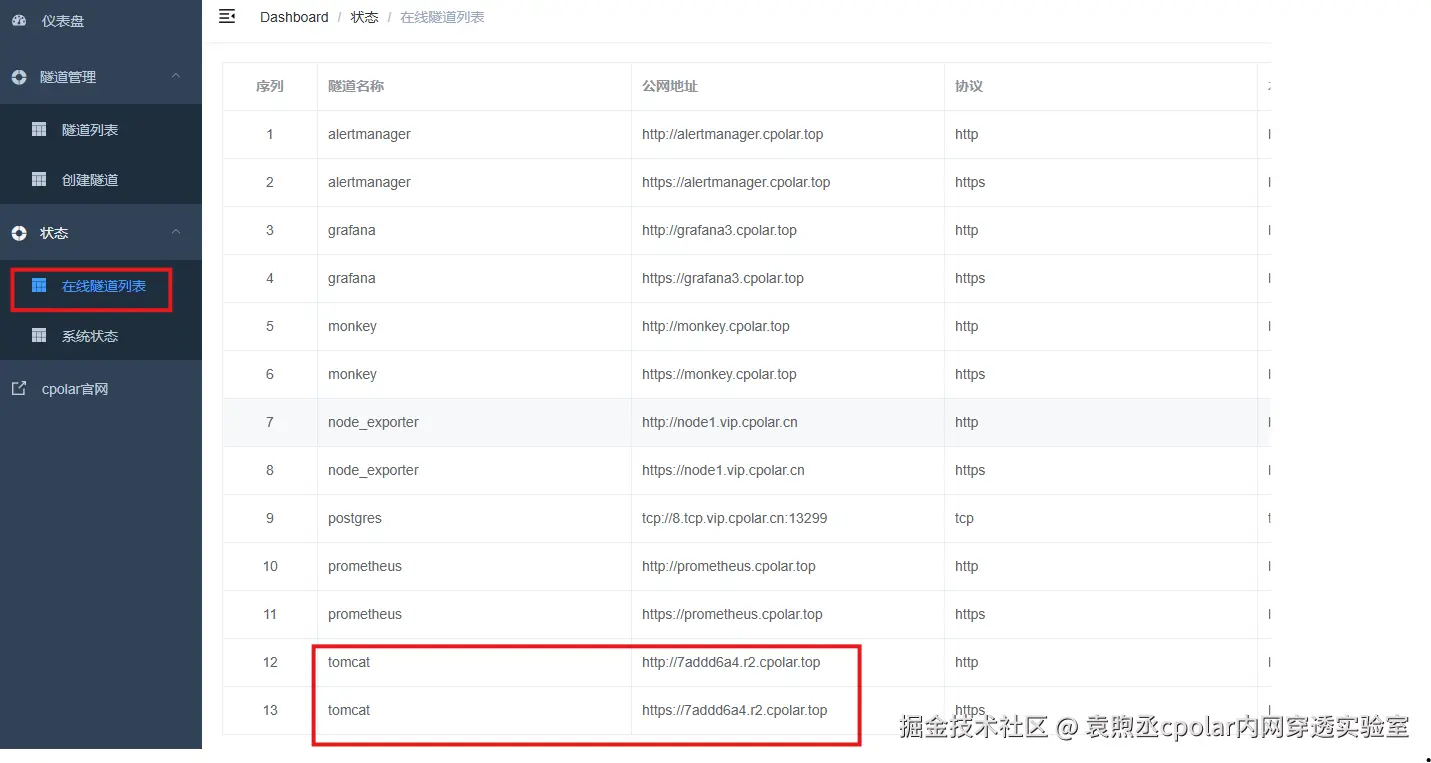Click https://prometheus.cpolar.top address
Image resolution: width=1431 pixels, height=763 pixels.
732,614
